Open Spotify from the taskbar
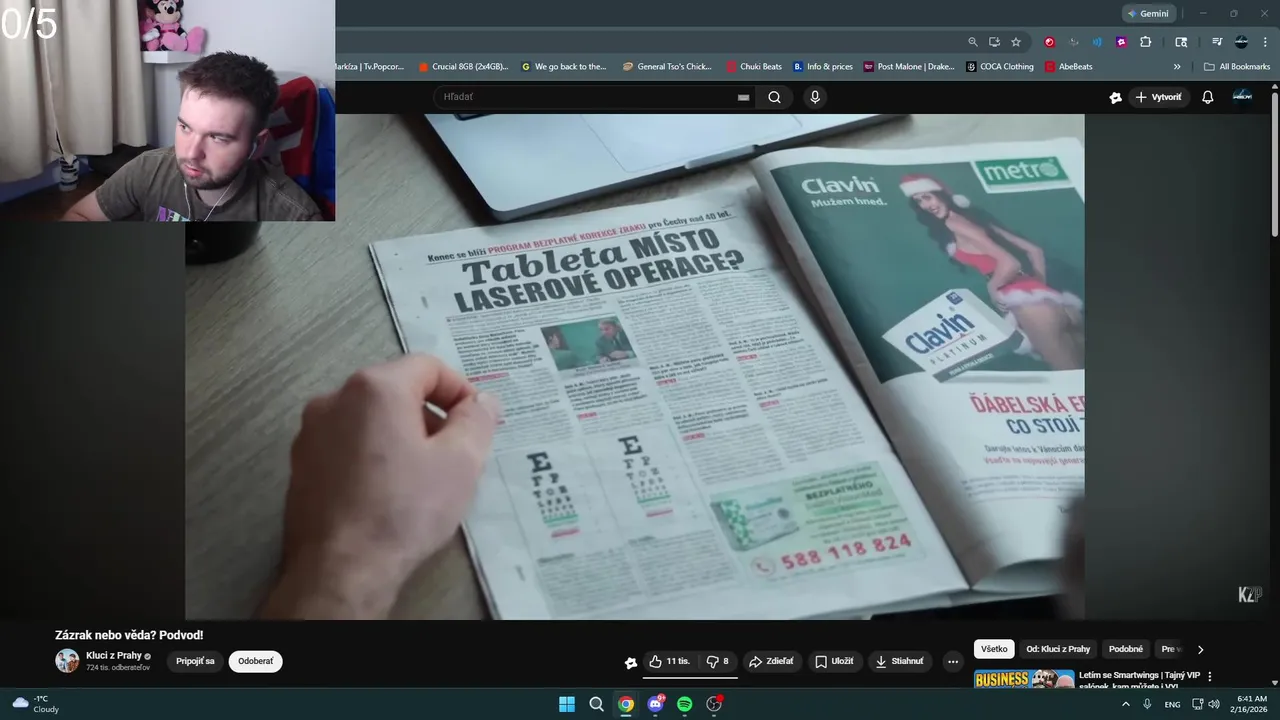This screenshot has width=1280, height=720. 684,704
